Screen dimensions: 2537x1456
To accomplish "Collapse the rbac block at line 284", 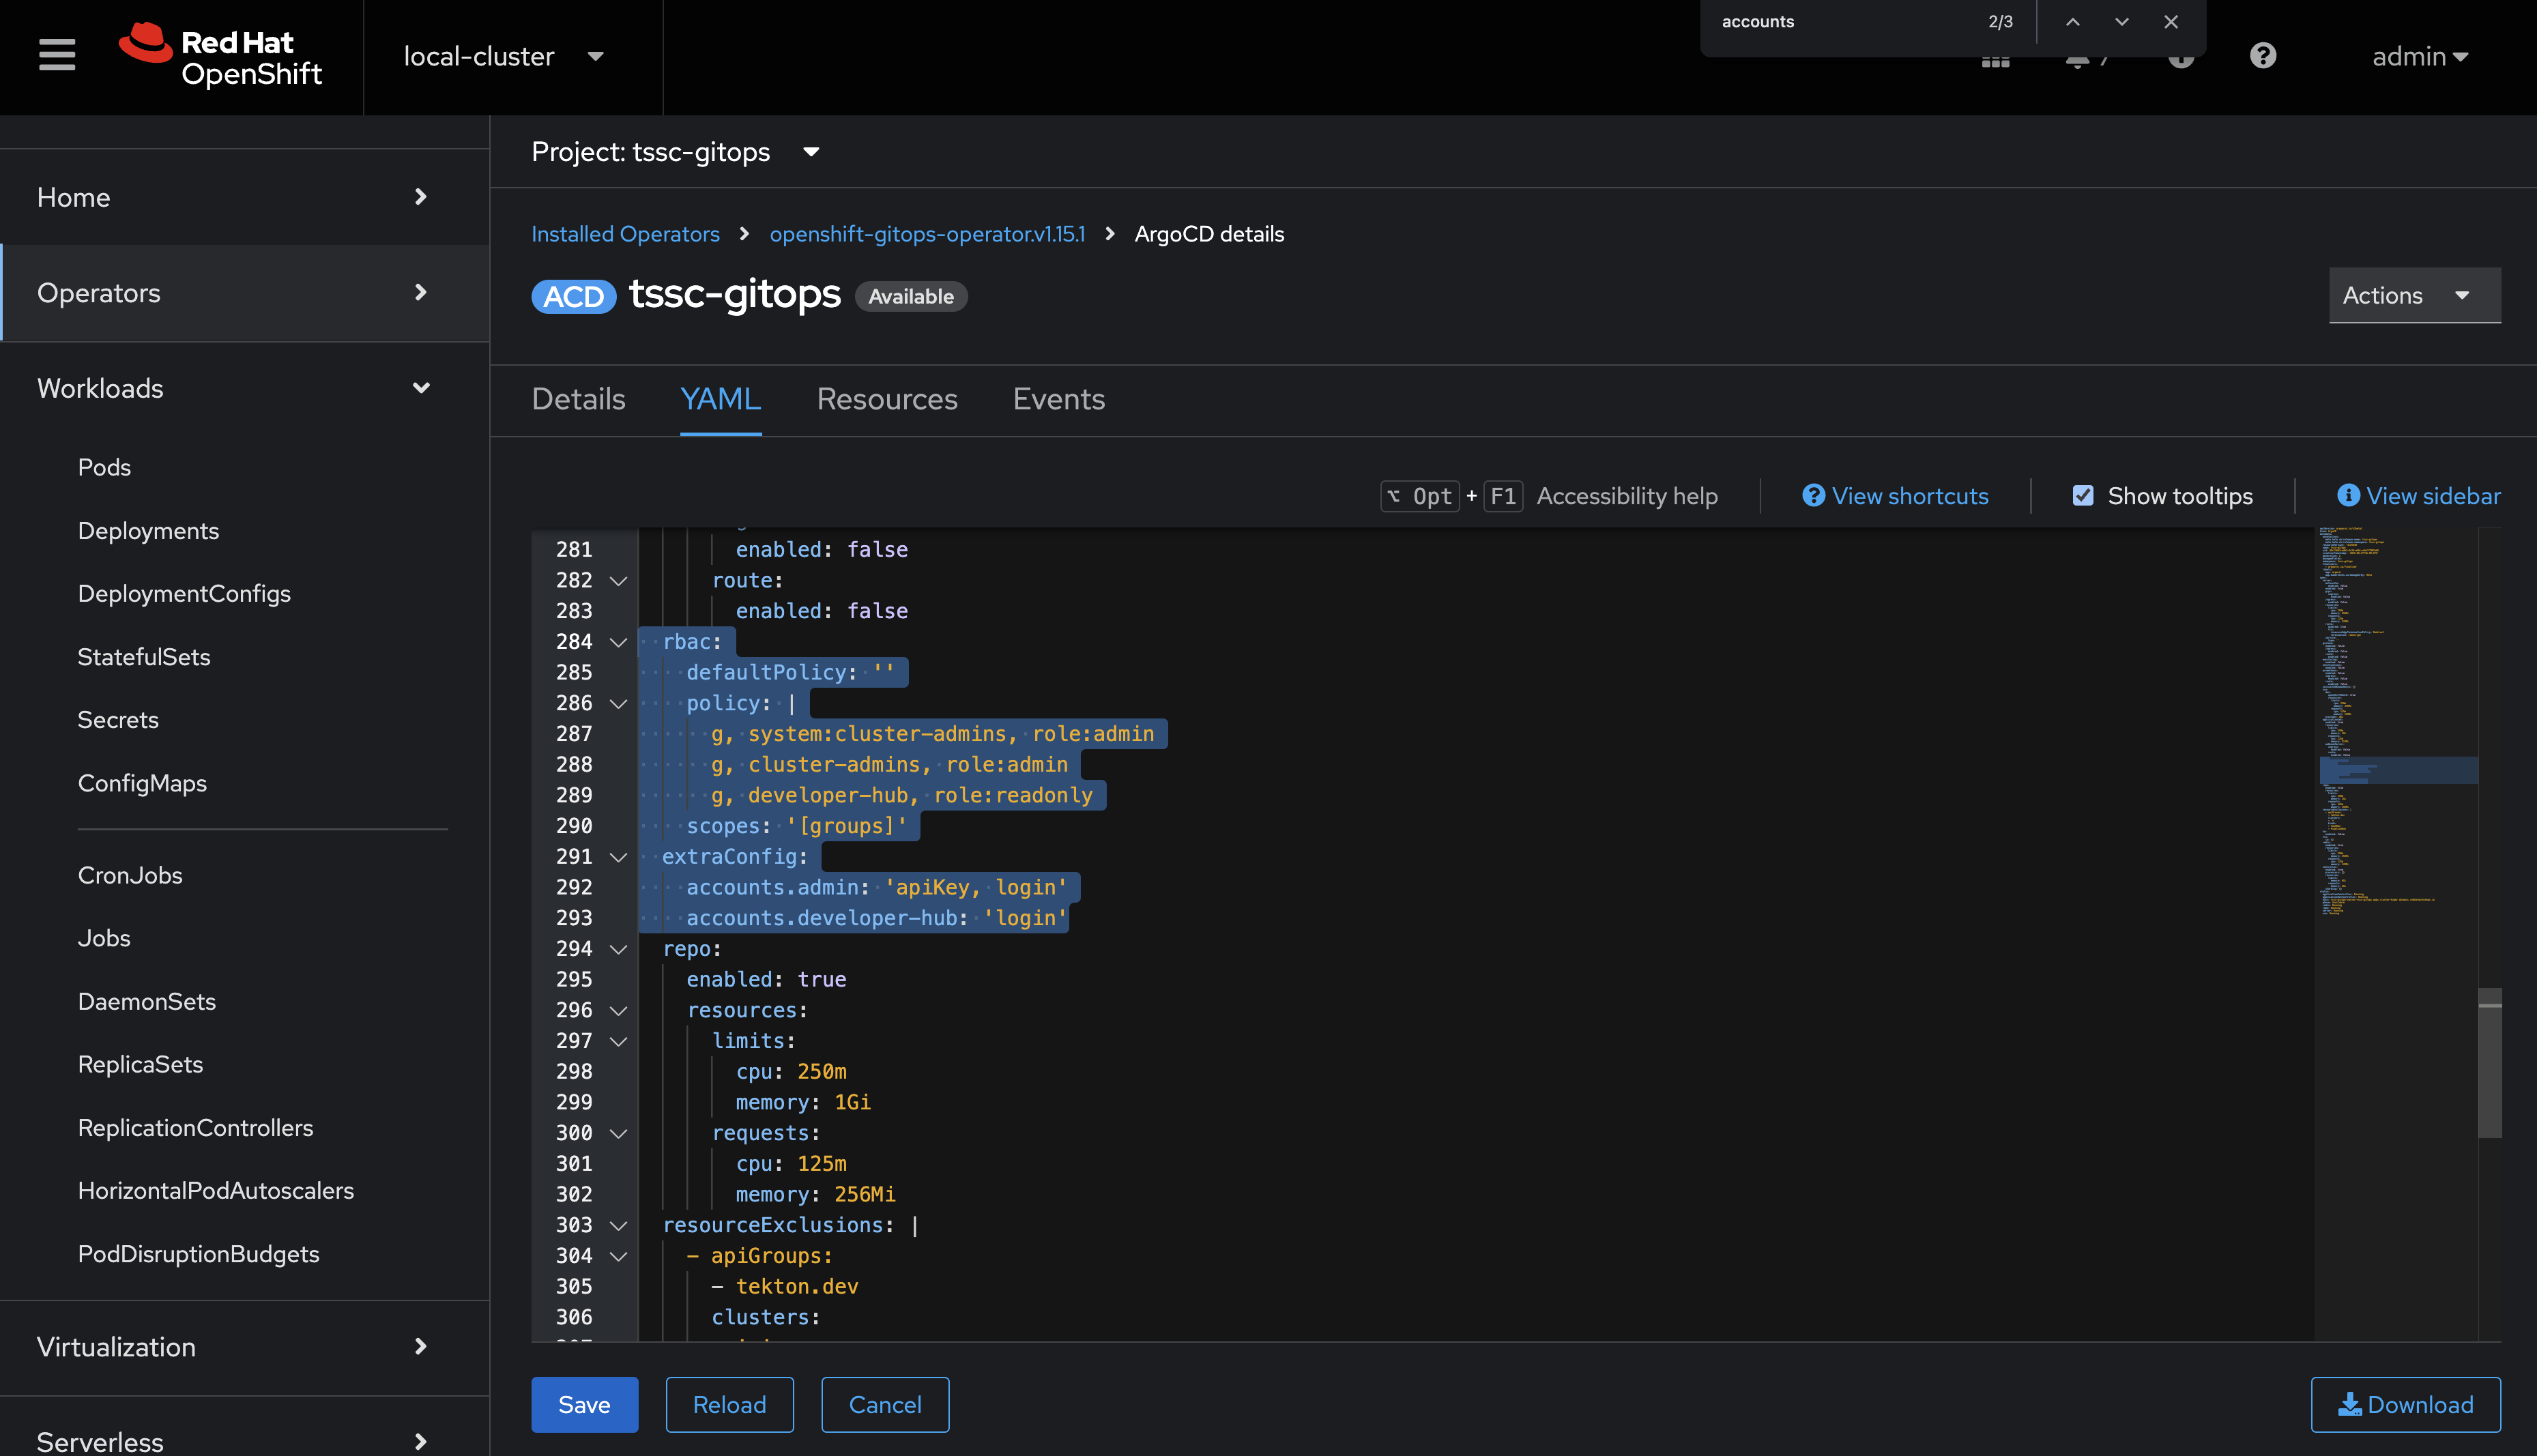I will click(x=619, y=642).
